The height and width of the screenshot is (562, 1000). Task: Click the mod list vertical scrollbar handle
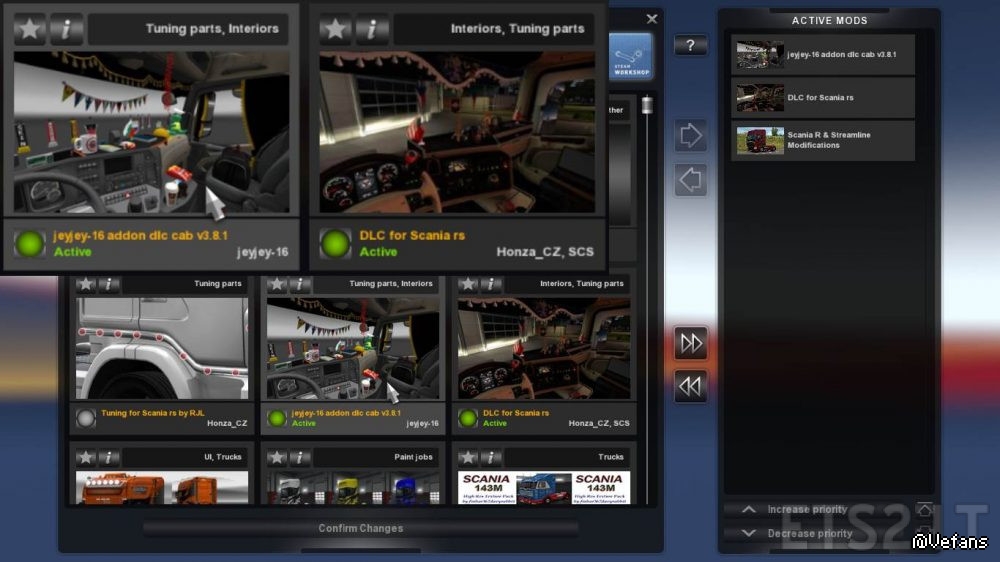pyautogui.click(x=647, y=105)
